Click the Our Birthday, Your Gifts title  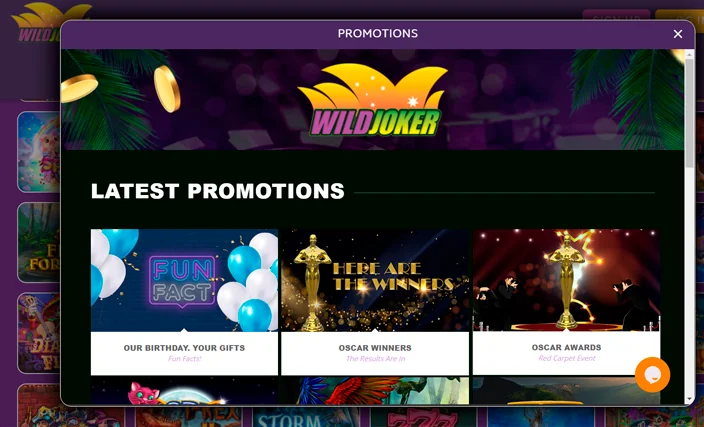pos(184,348)
